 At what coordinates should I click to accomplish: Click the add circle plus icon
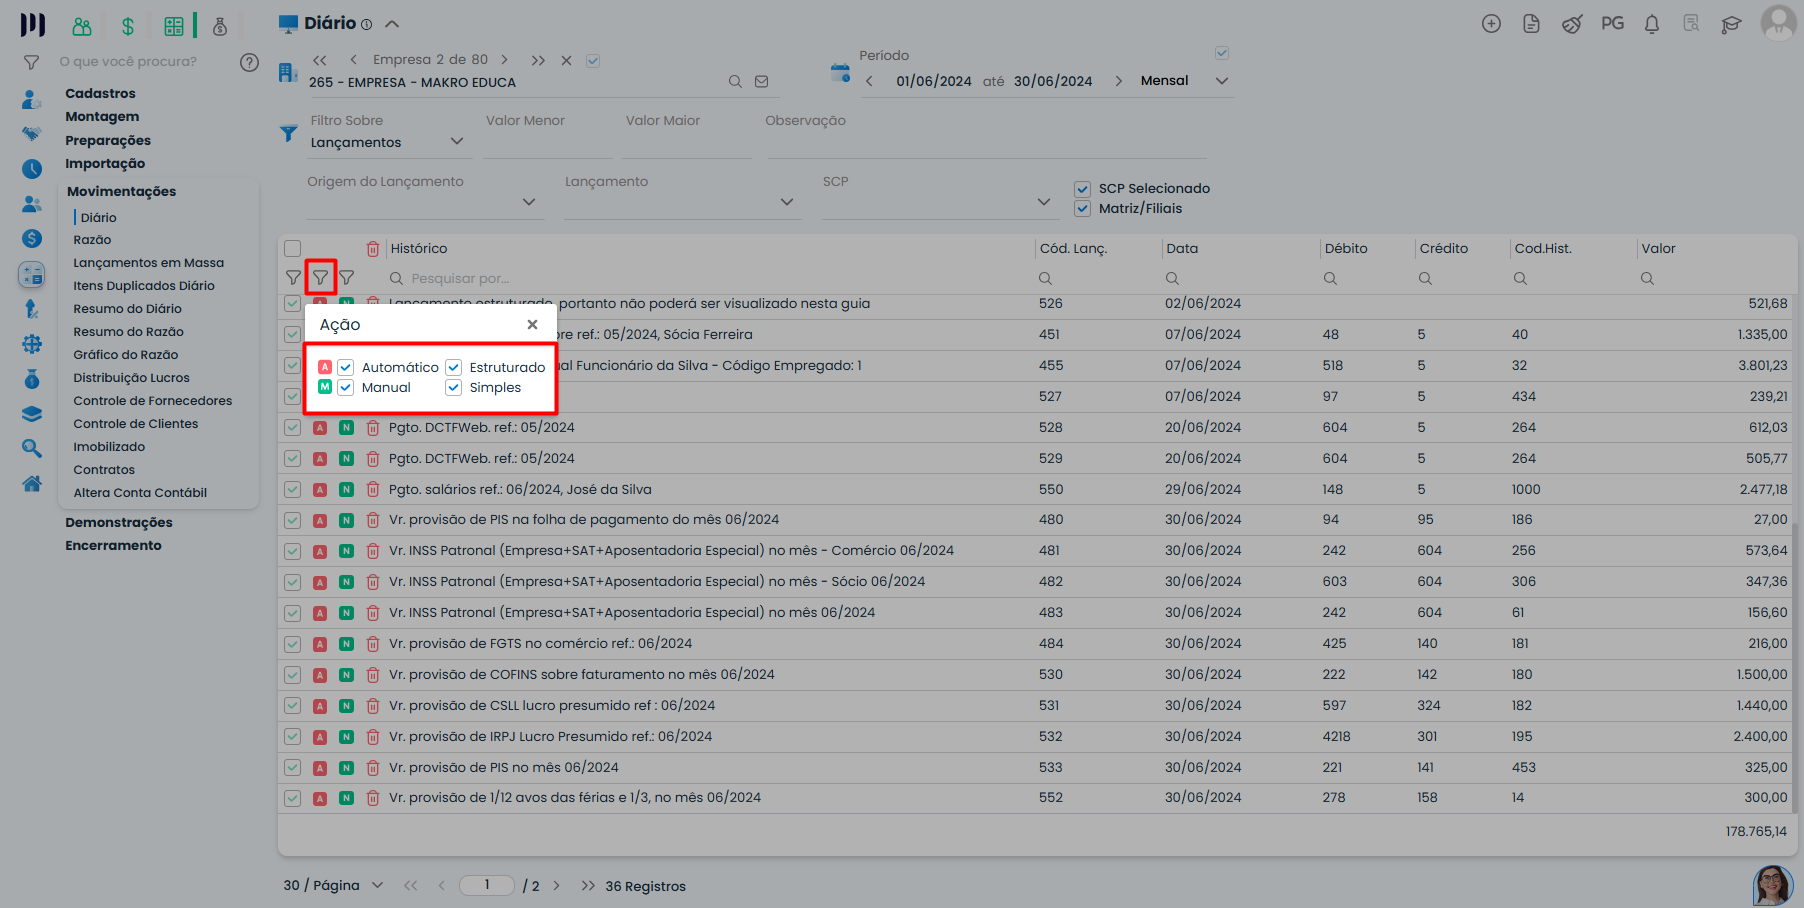[x=1491, y=24]
